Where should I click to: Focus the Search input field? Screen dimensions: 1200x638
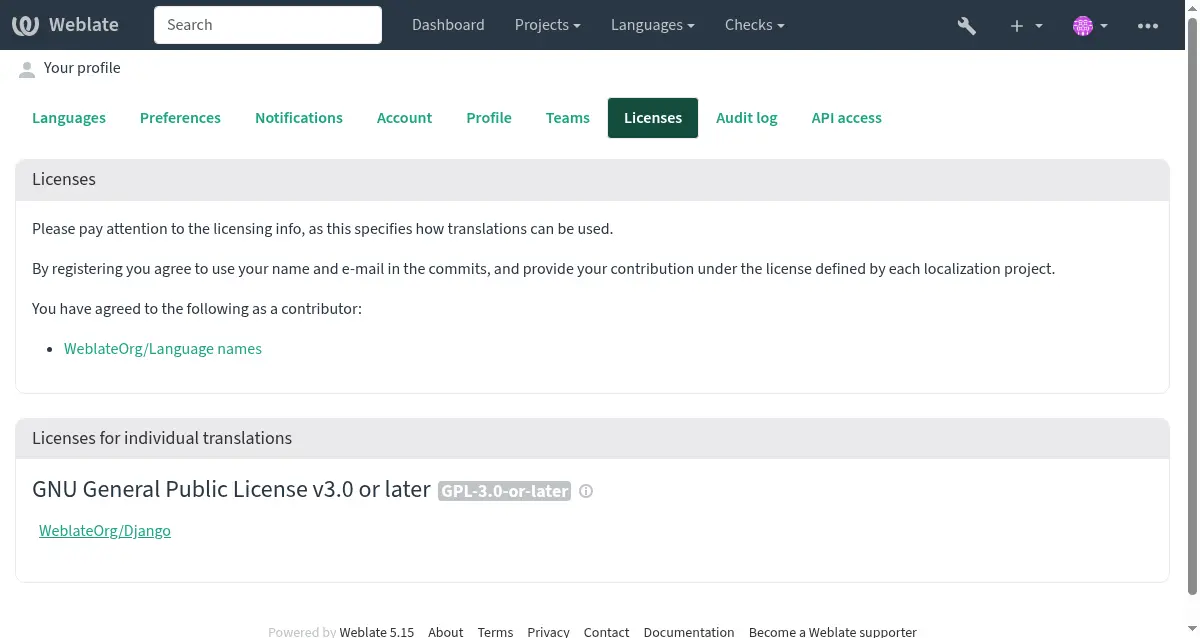point(268,25)
